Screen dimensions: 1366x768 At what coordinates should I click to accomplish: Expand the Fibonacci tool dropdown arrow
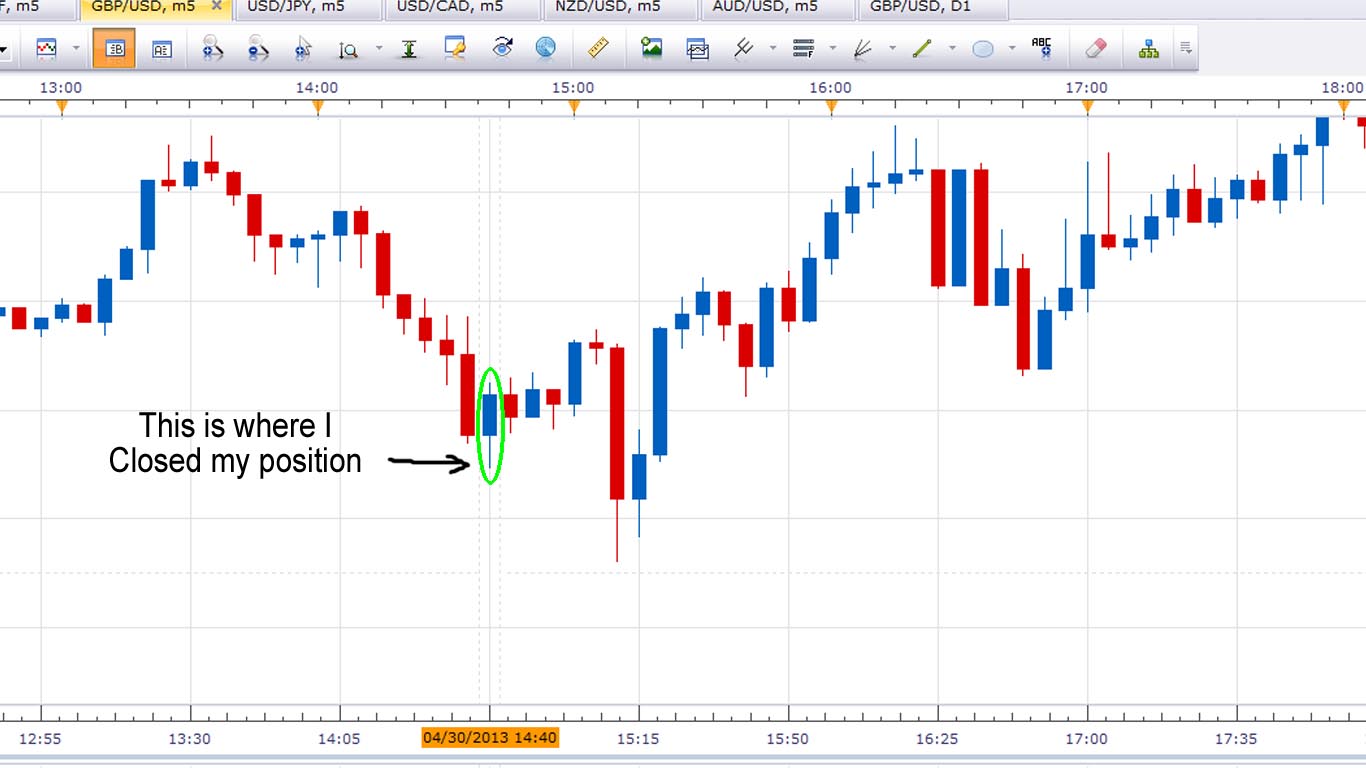(x=832, y=48)
